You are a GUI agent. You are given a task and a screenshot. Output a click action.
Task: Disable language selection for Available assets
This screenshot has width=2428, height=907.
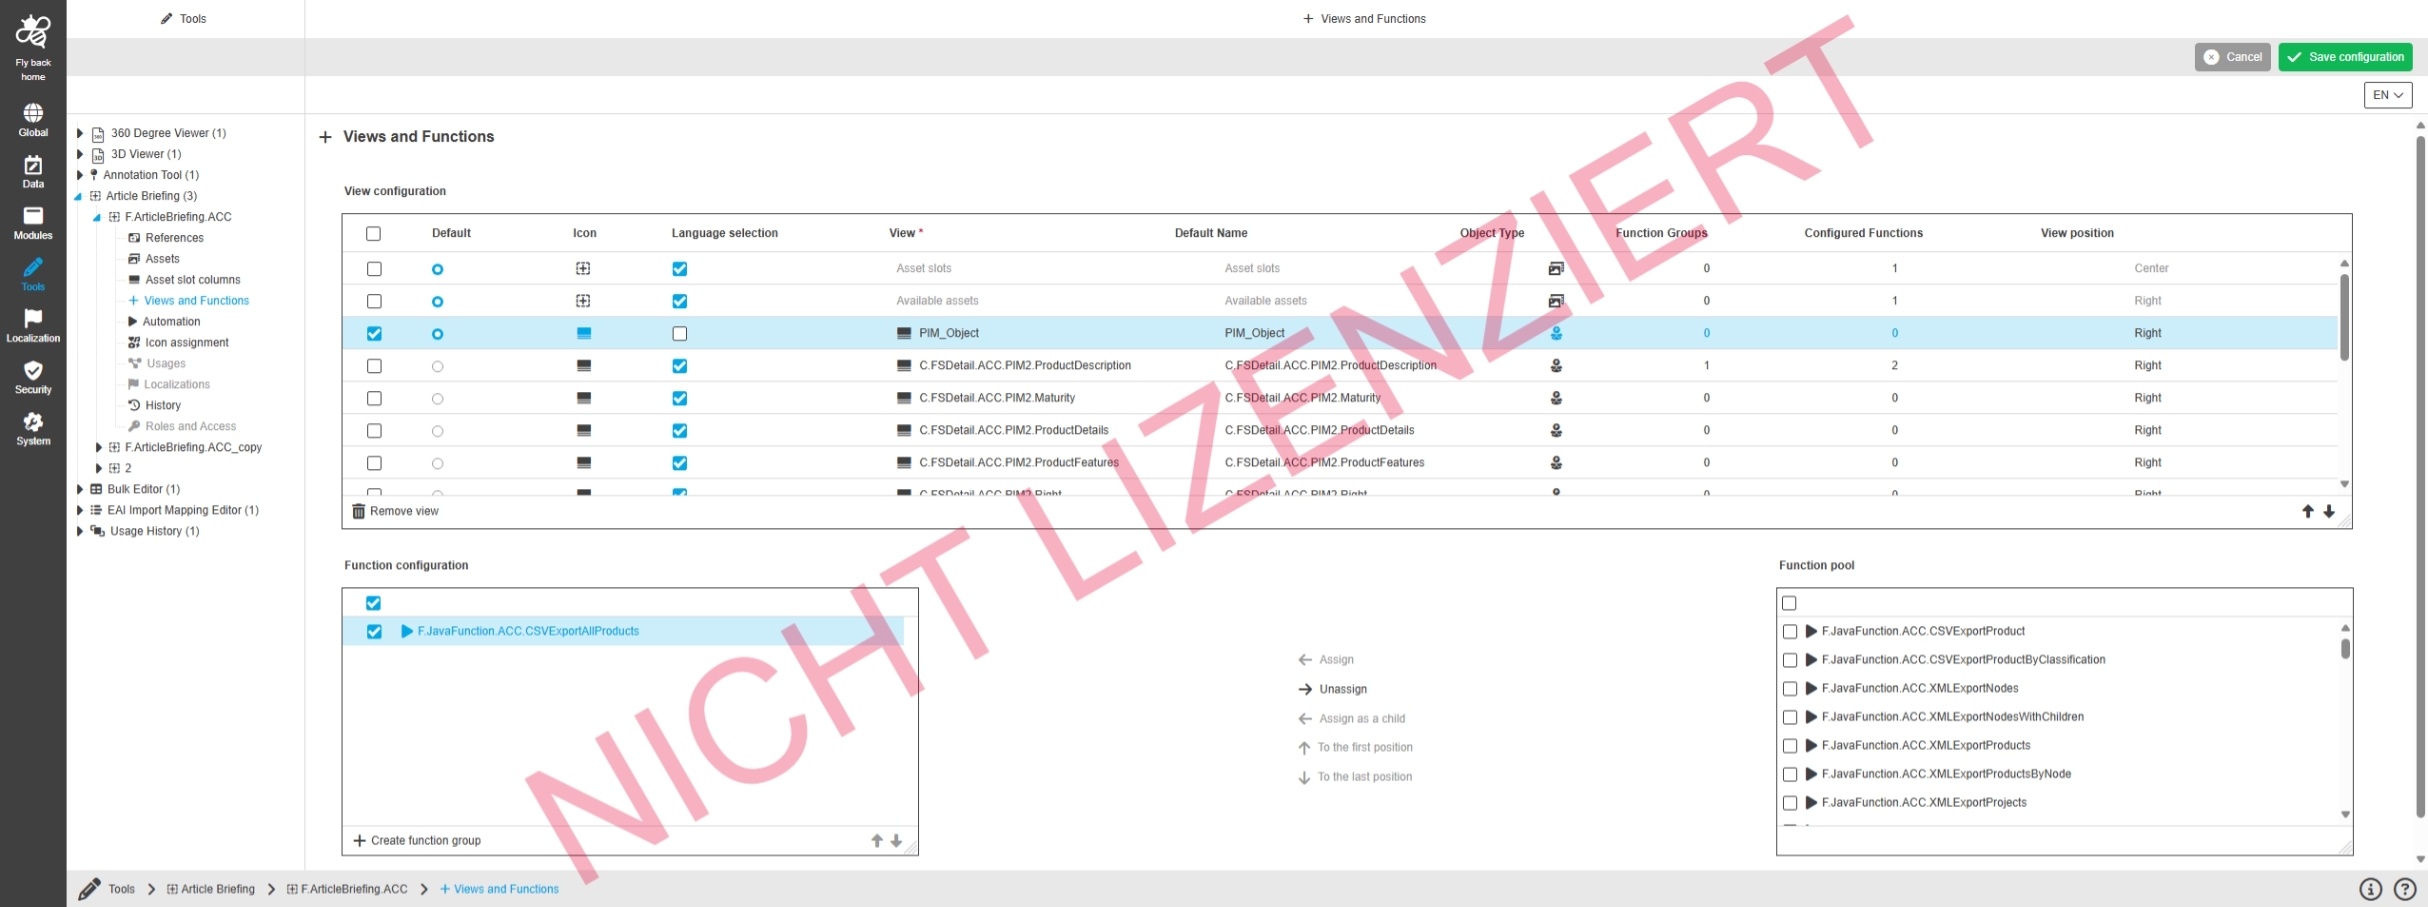680,301
